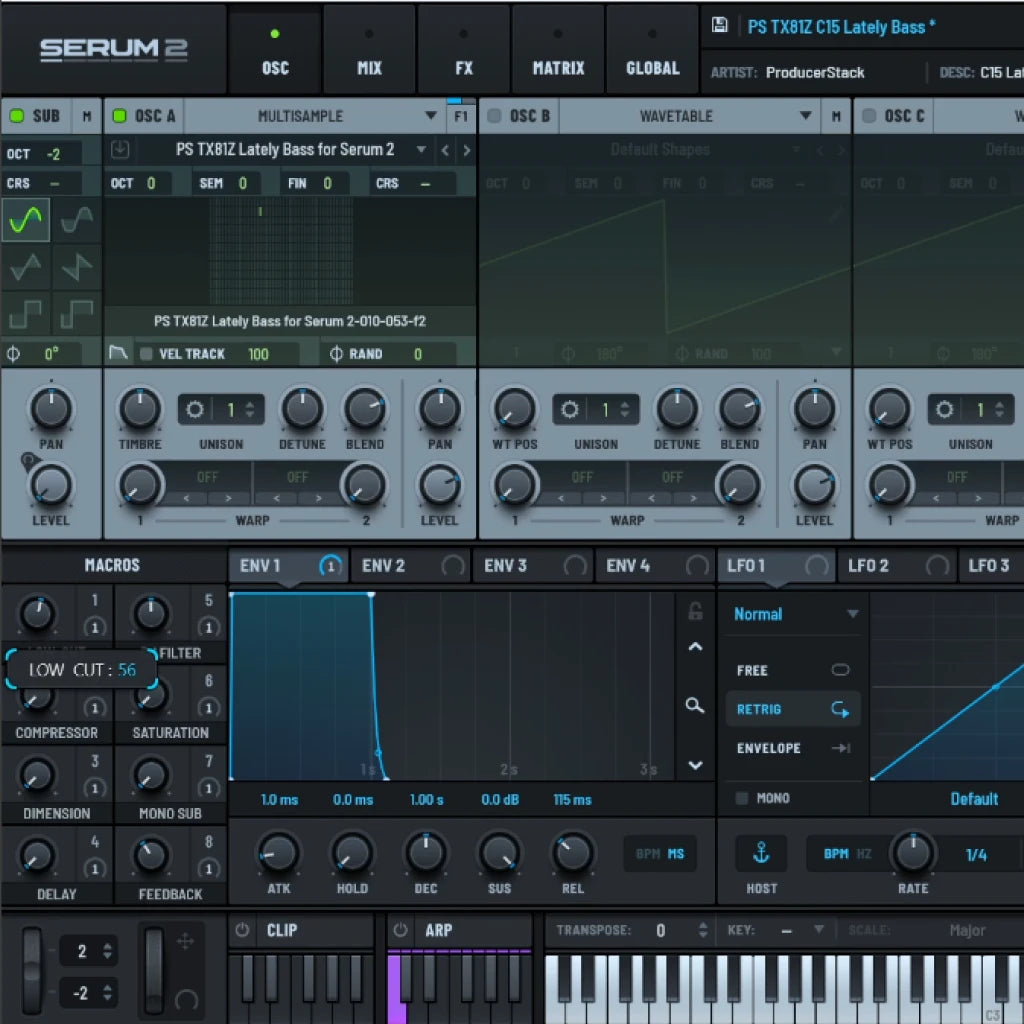Click the save preset floppy disk icon
Viewport: 1024px width, 1024px height.
pos(719,26)
